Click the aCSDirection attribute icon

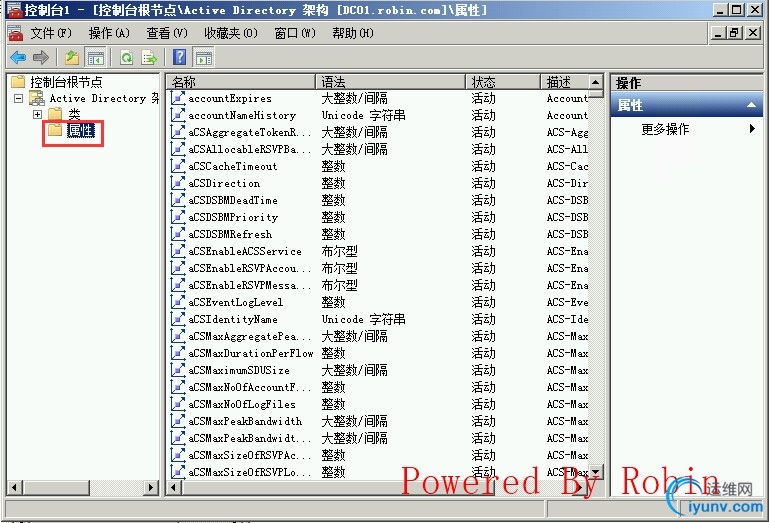point(178,183)
